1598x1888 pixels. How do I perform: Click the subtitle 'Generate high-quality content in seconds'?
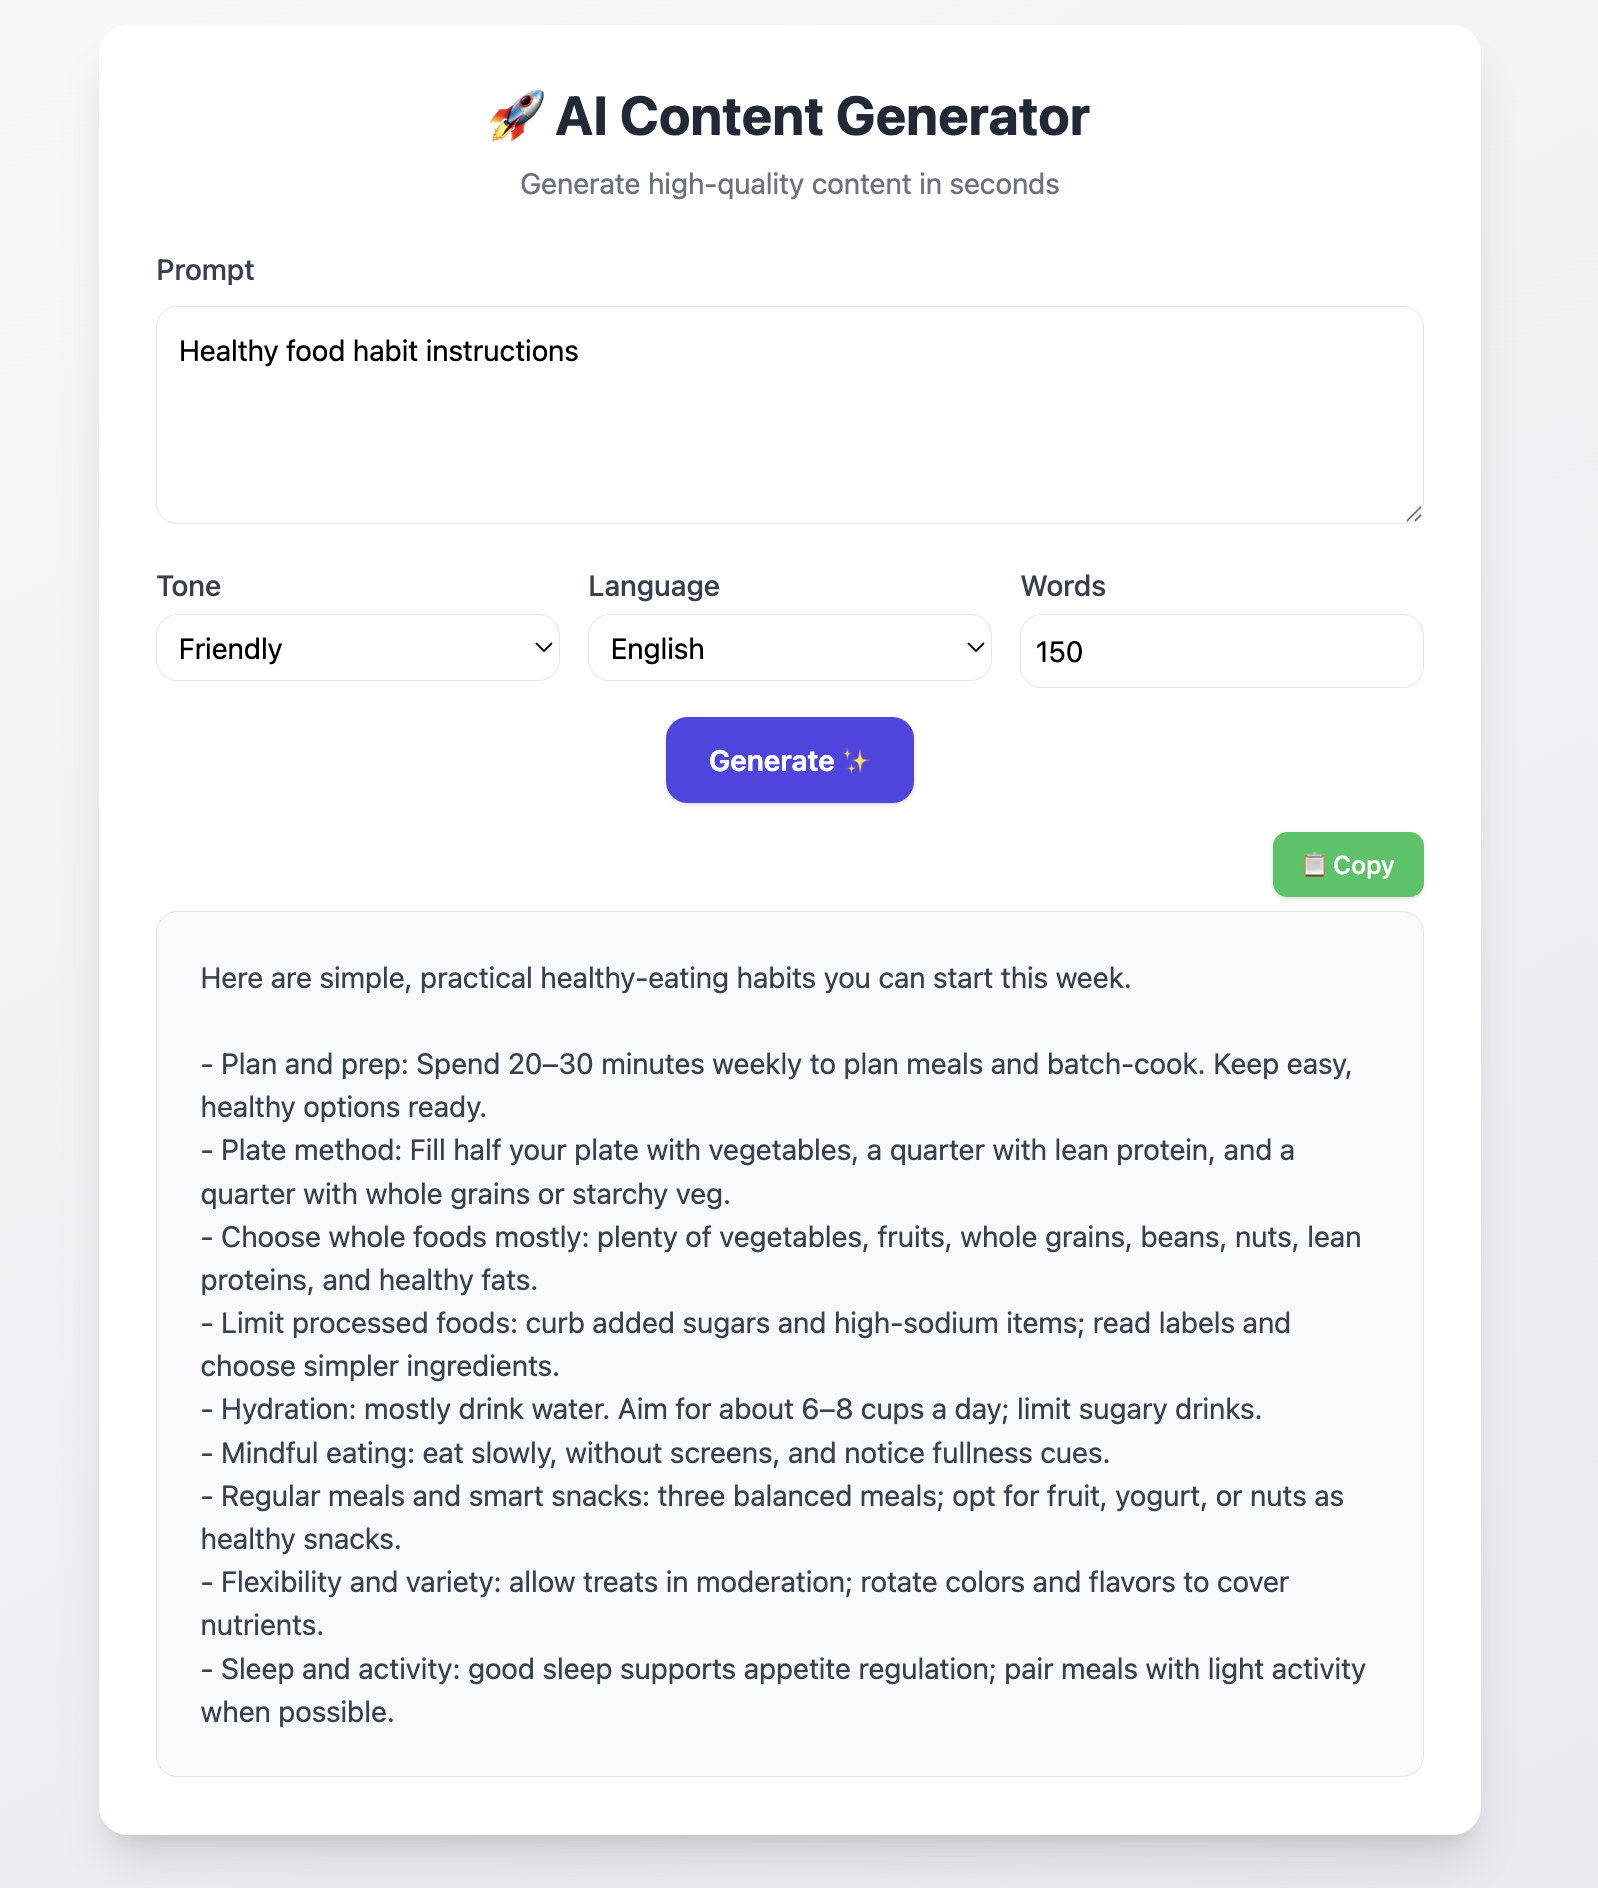[x=789, y=184]
